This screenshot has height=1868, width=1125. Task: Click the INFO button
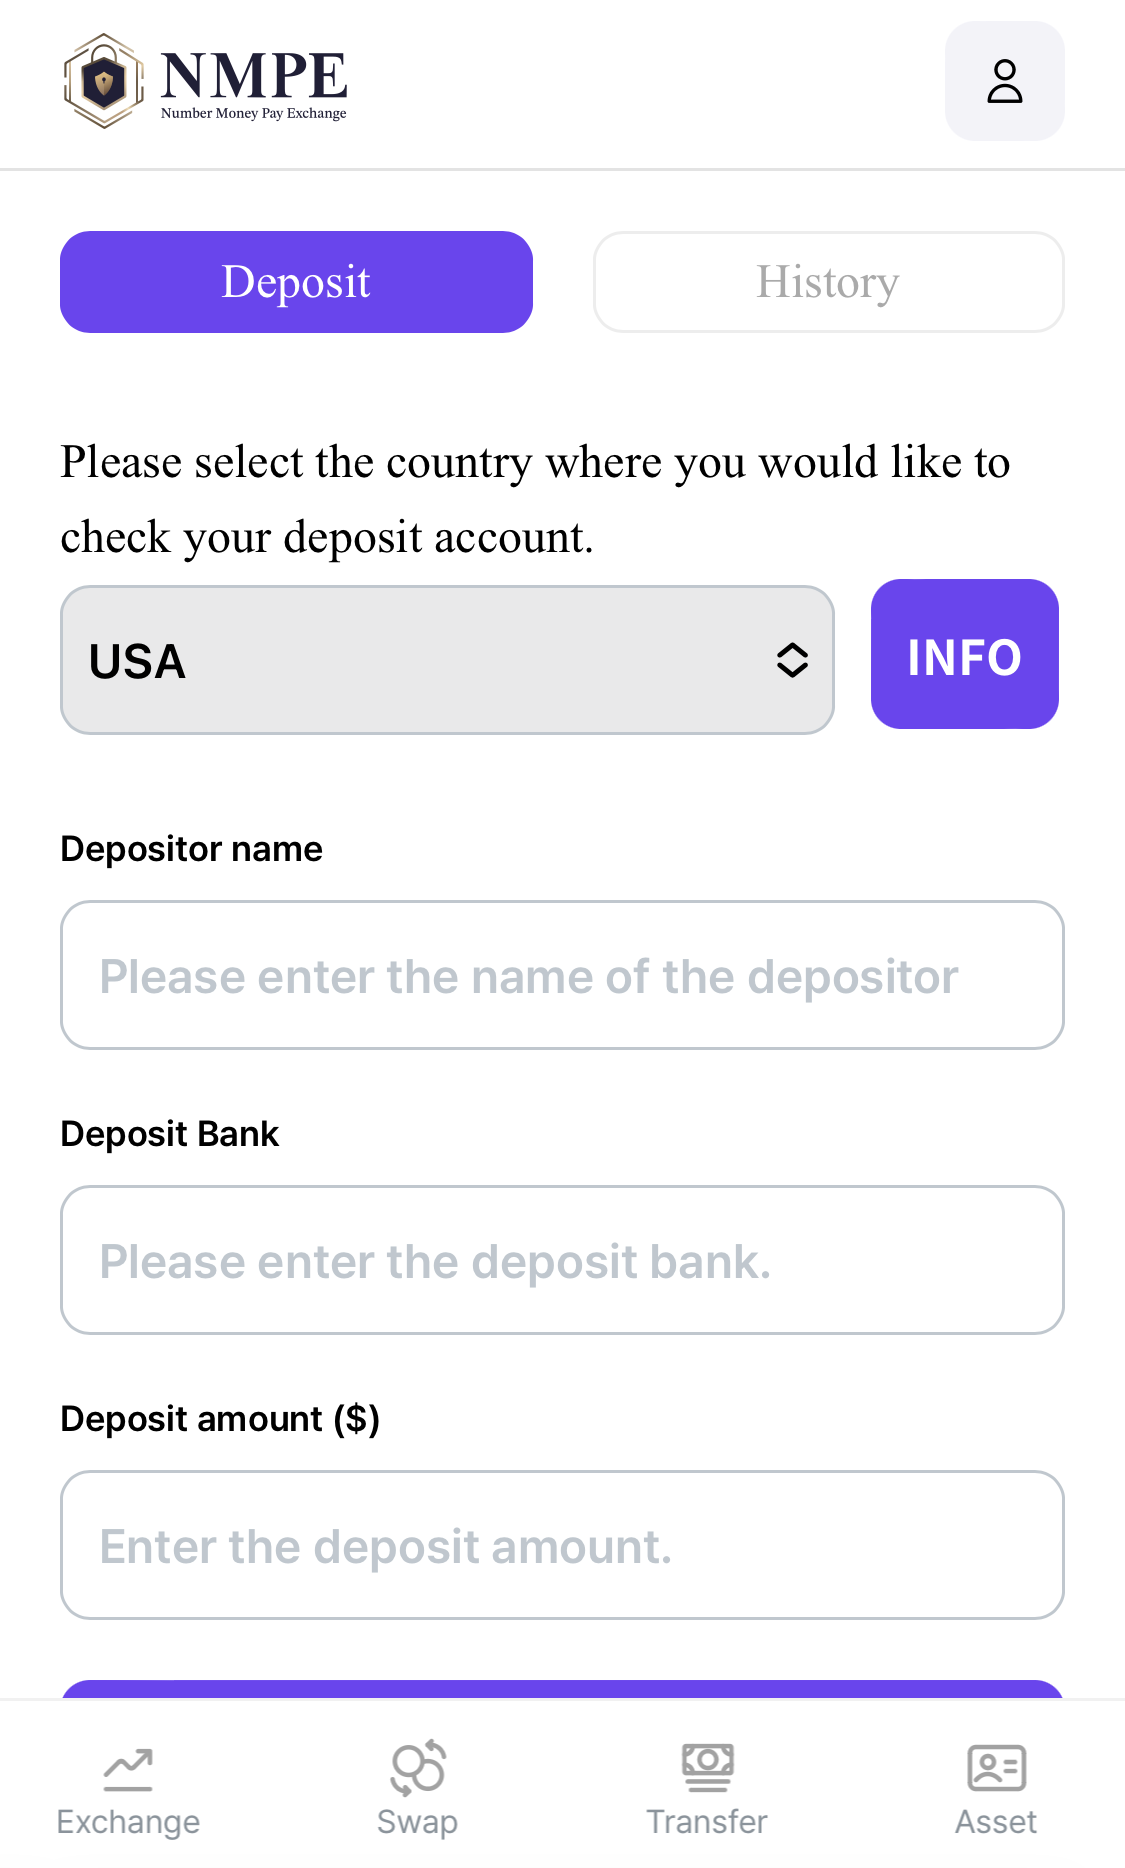pos(964,654)
